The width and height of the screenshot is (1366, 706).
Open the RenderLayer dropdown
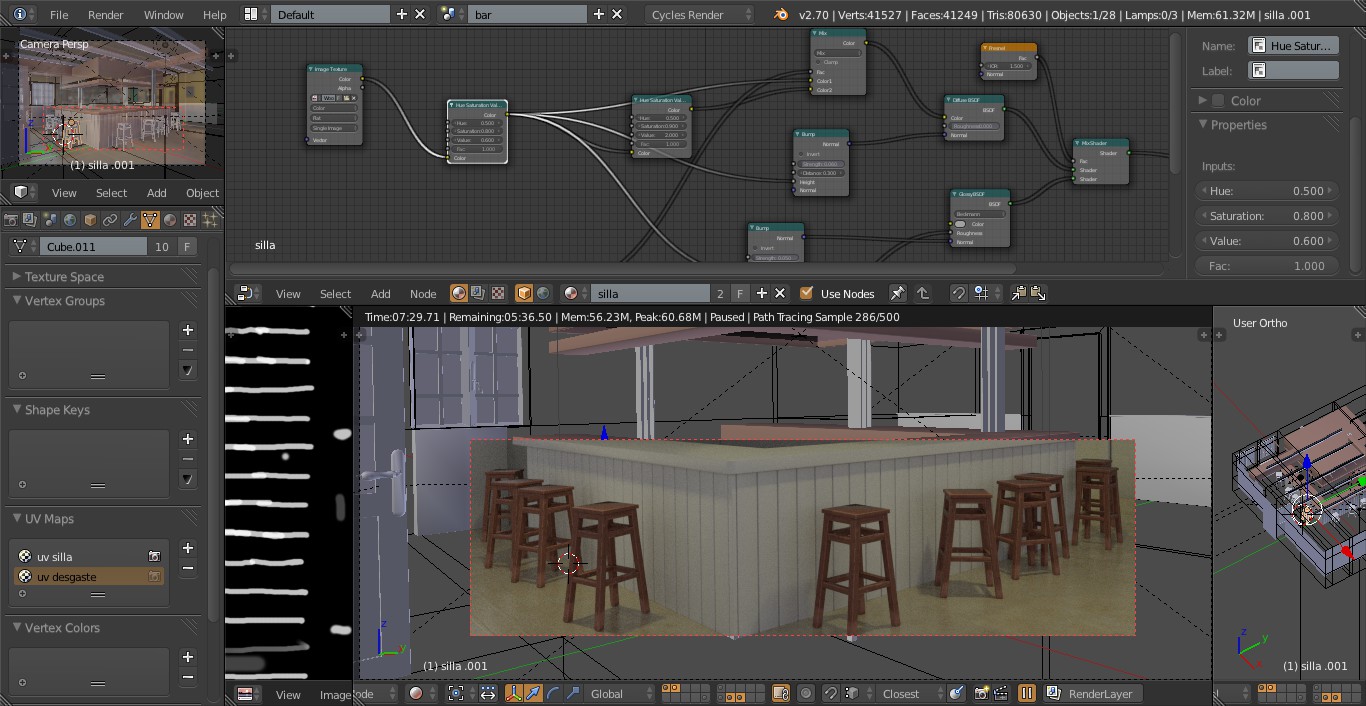pyautogui.click(x=1092, y=693)
